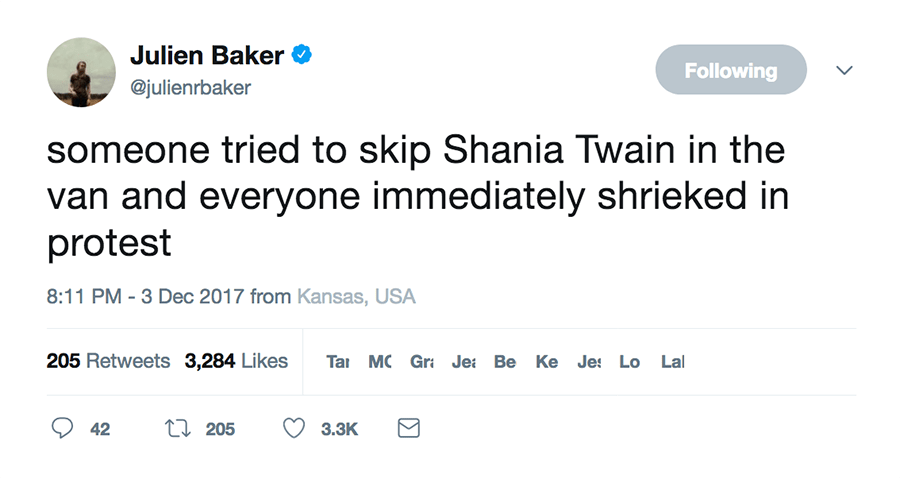Click the envelope direct message icon
900x479 pixels.
(x=408, y=429)
